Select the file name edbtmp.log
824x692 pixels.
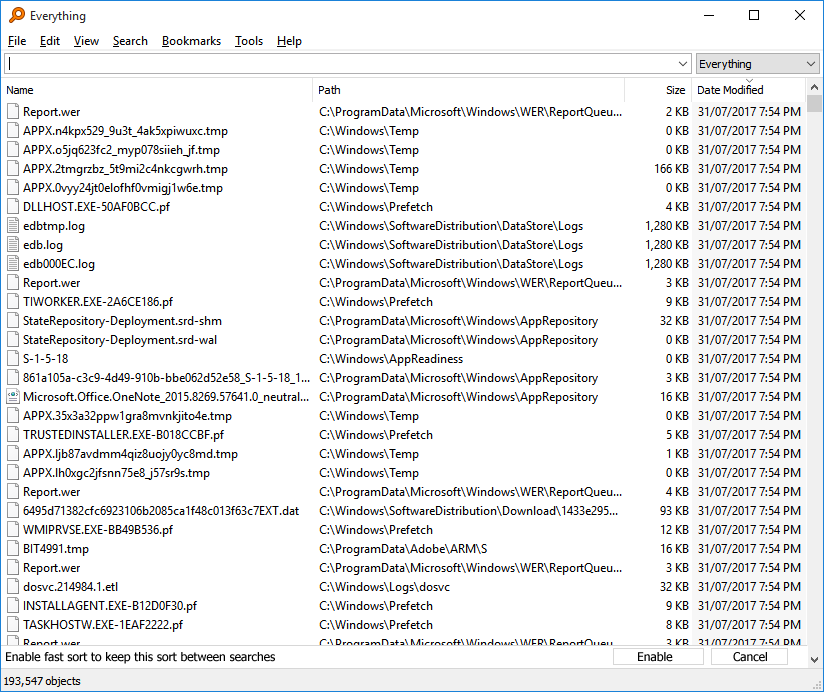54,226
